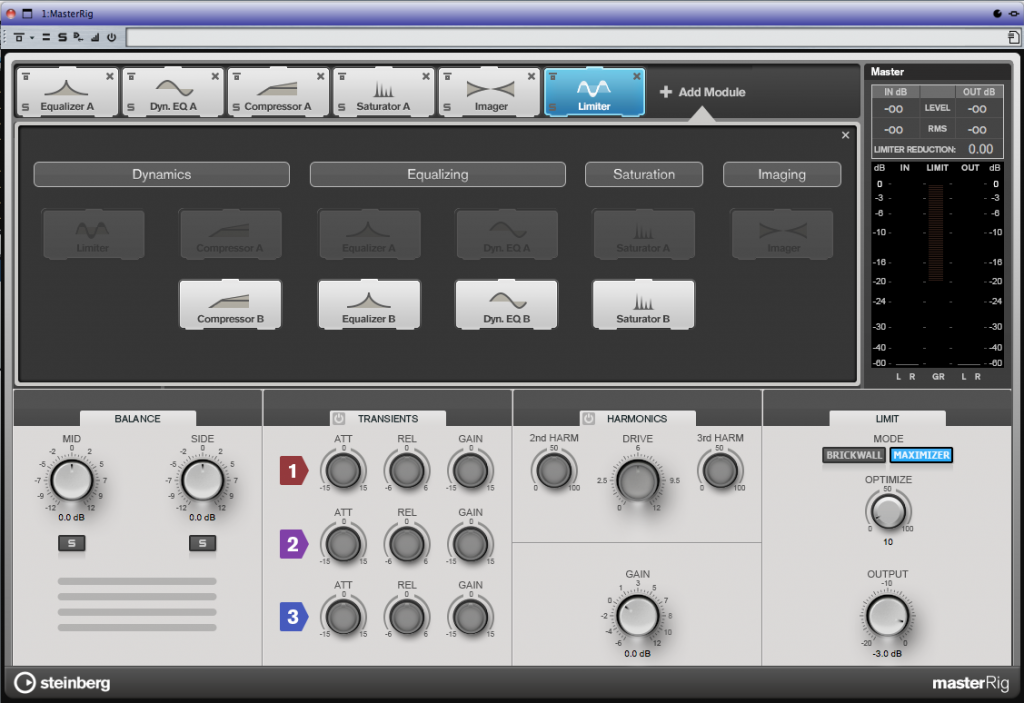This screenshot has height=703, width=1024.
Task: Open the Dyn. EQ A module tab
Action: click(173, 92)
